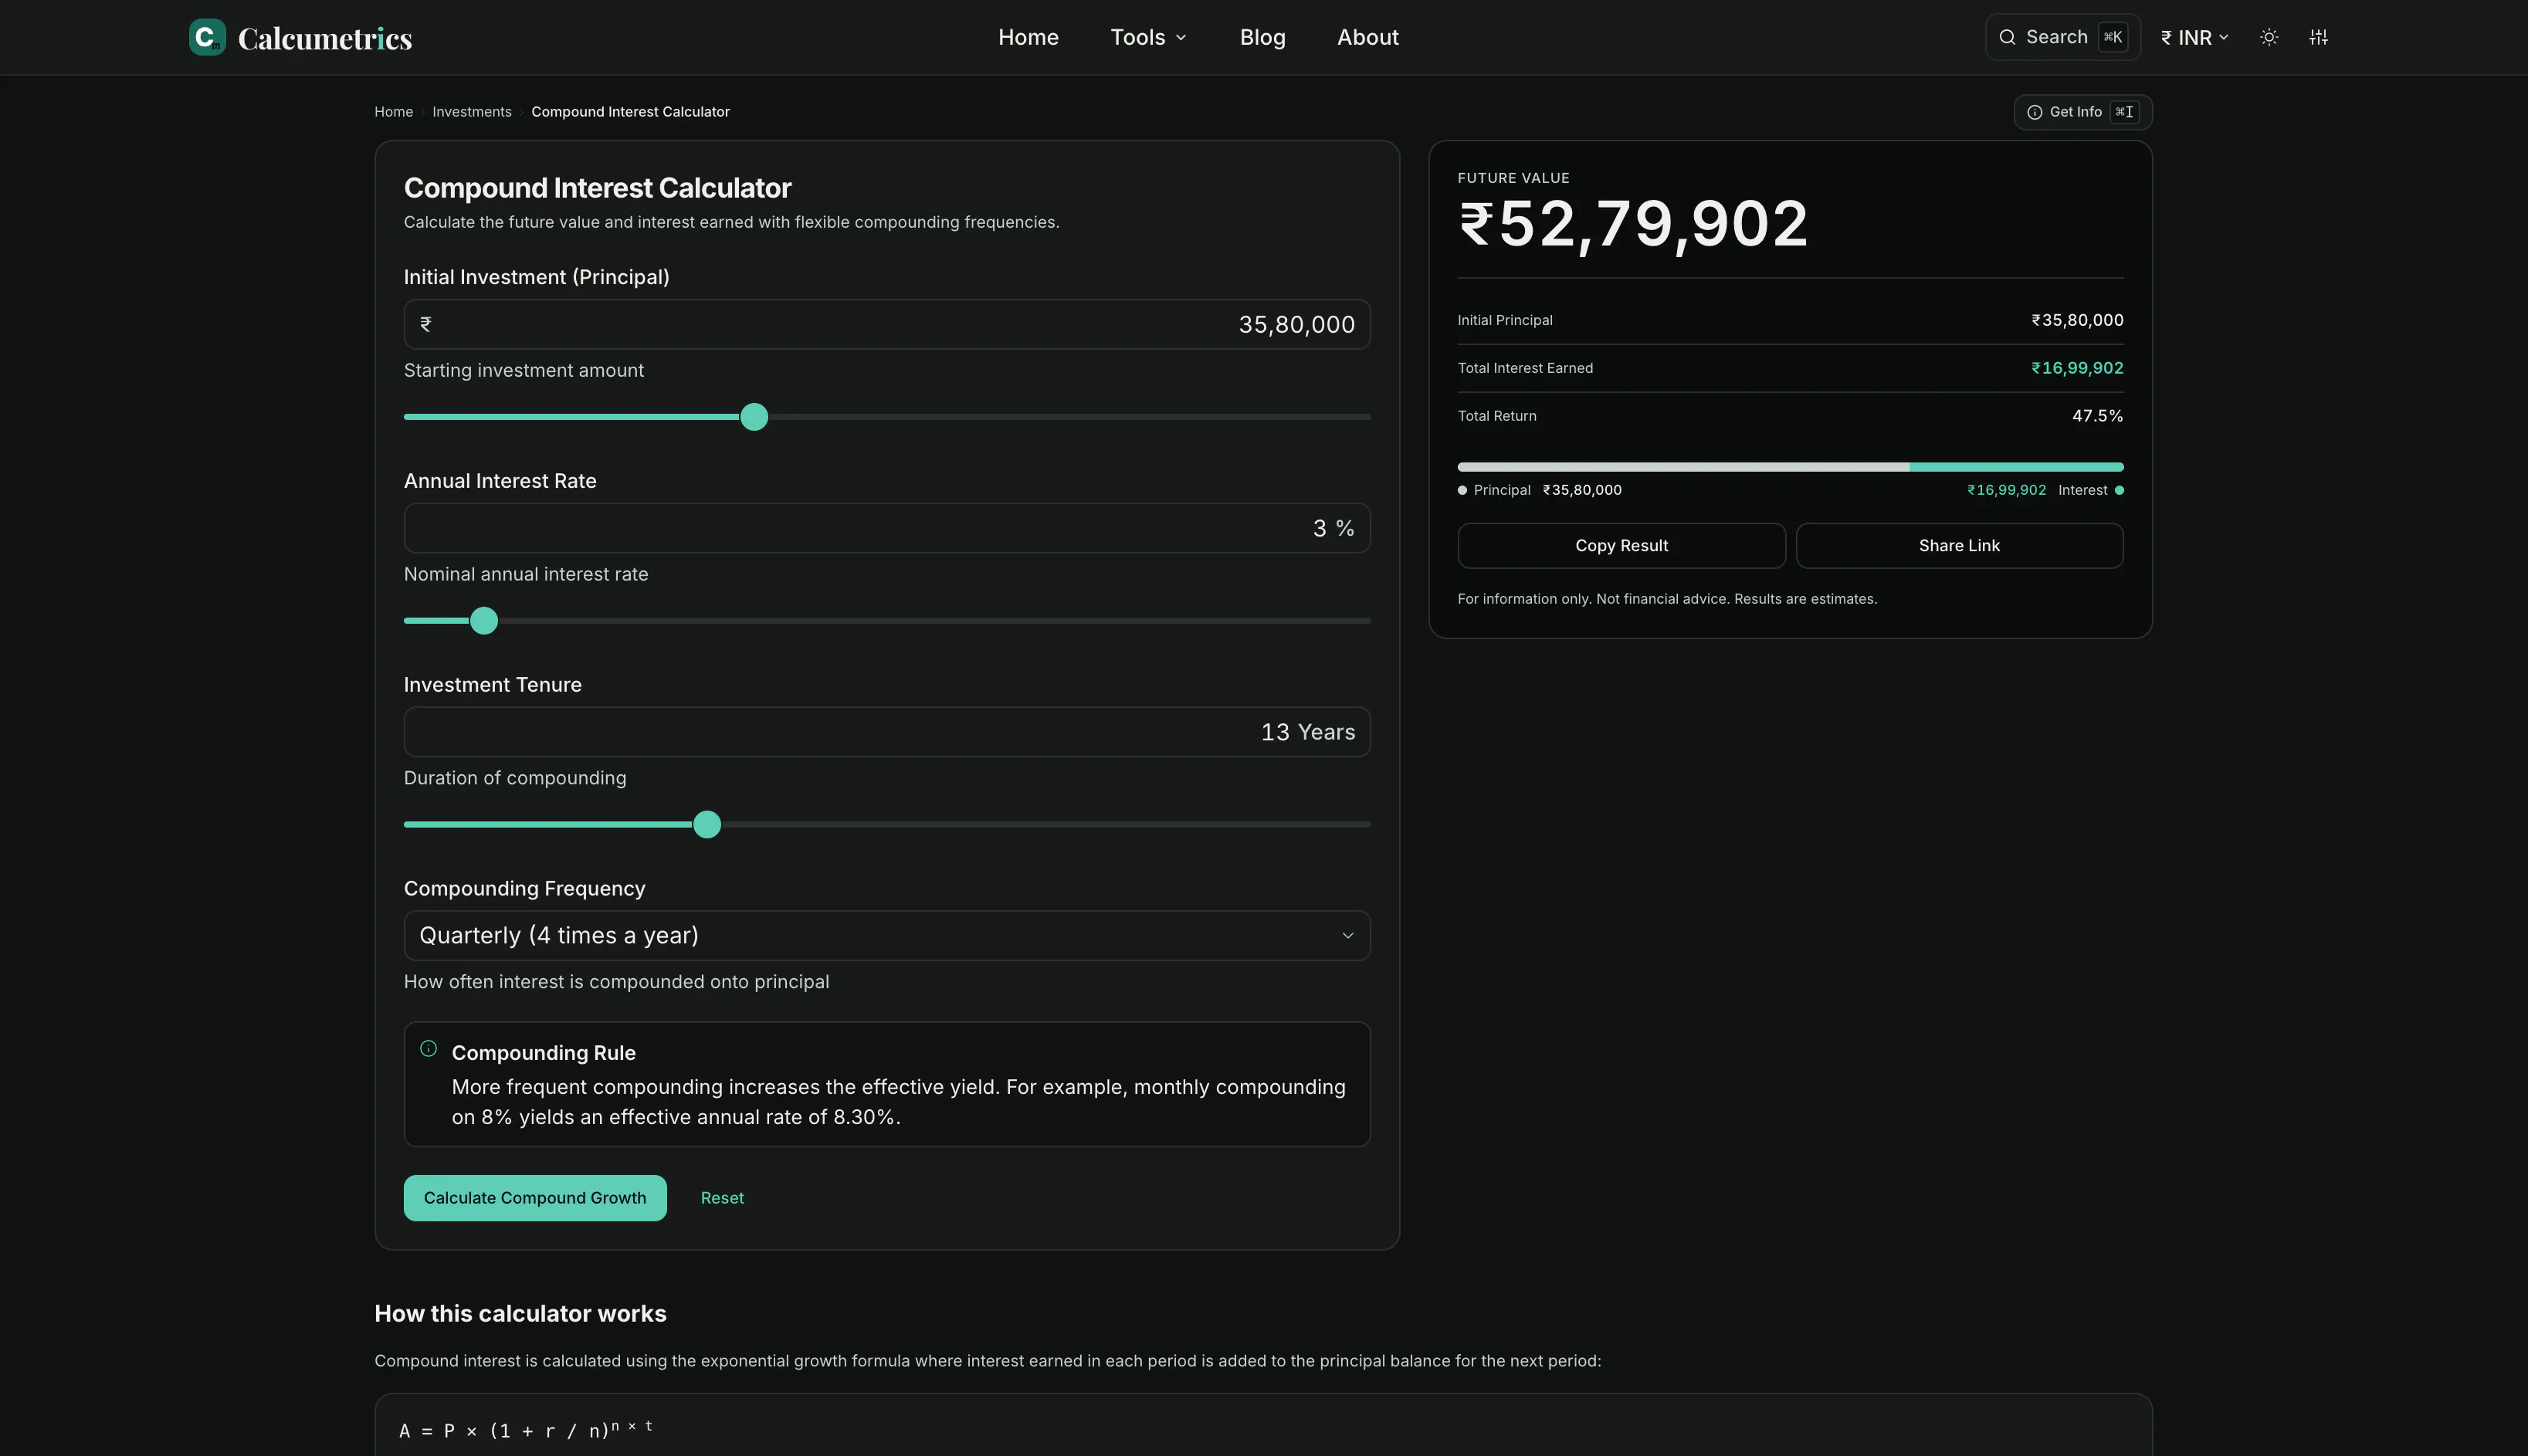Click the disclaimer 'For information only' text
Image resolution: width=2528 pixels, height=1456 pixels.
coord(1667,599)
